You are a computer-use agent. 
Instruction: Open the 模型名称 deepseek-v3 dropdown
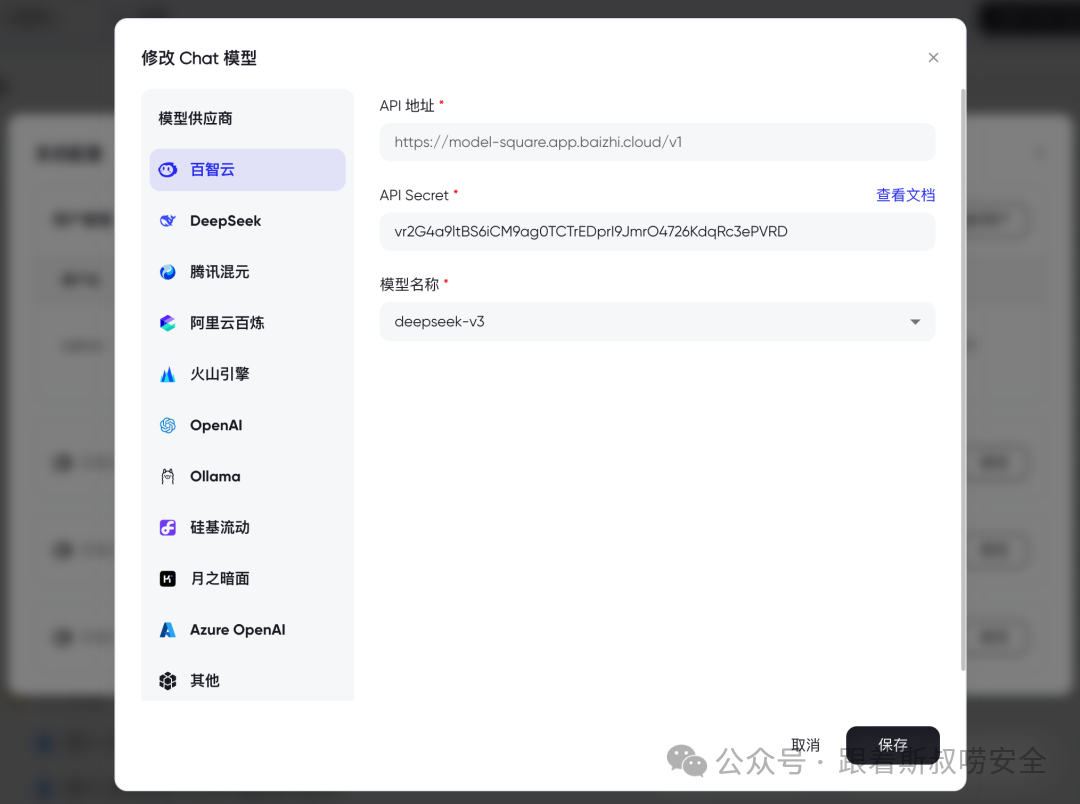(657, 322)
